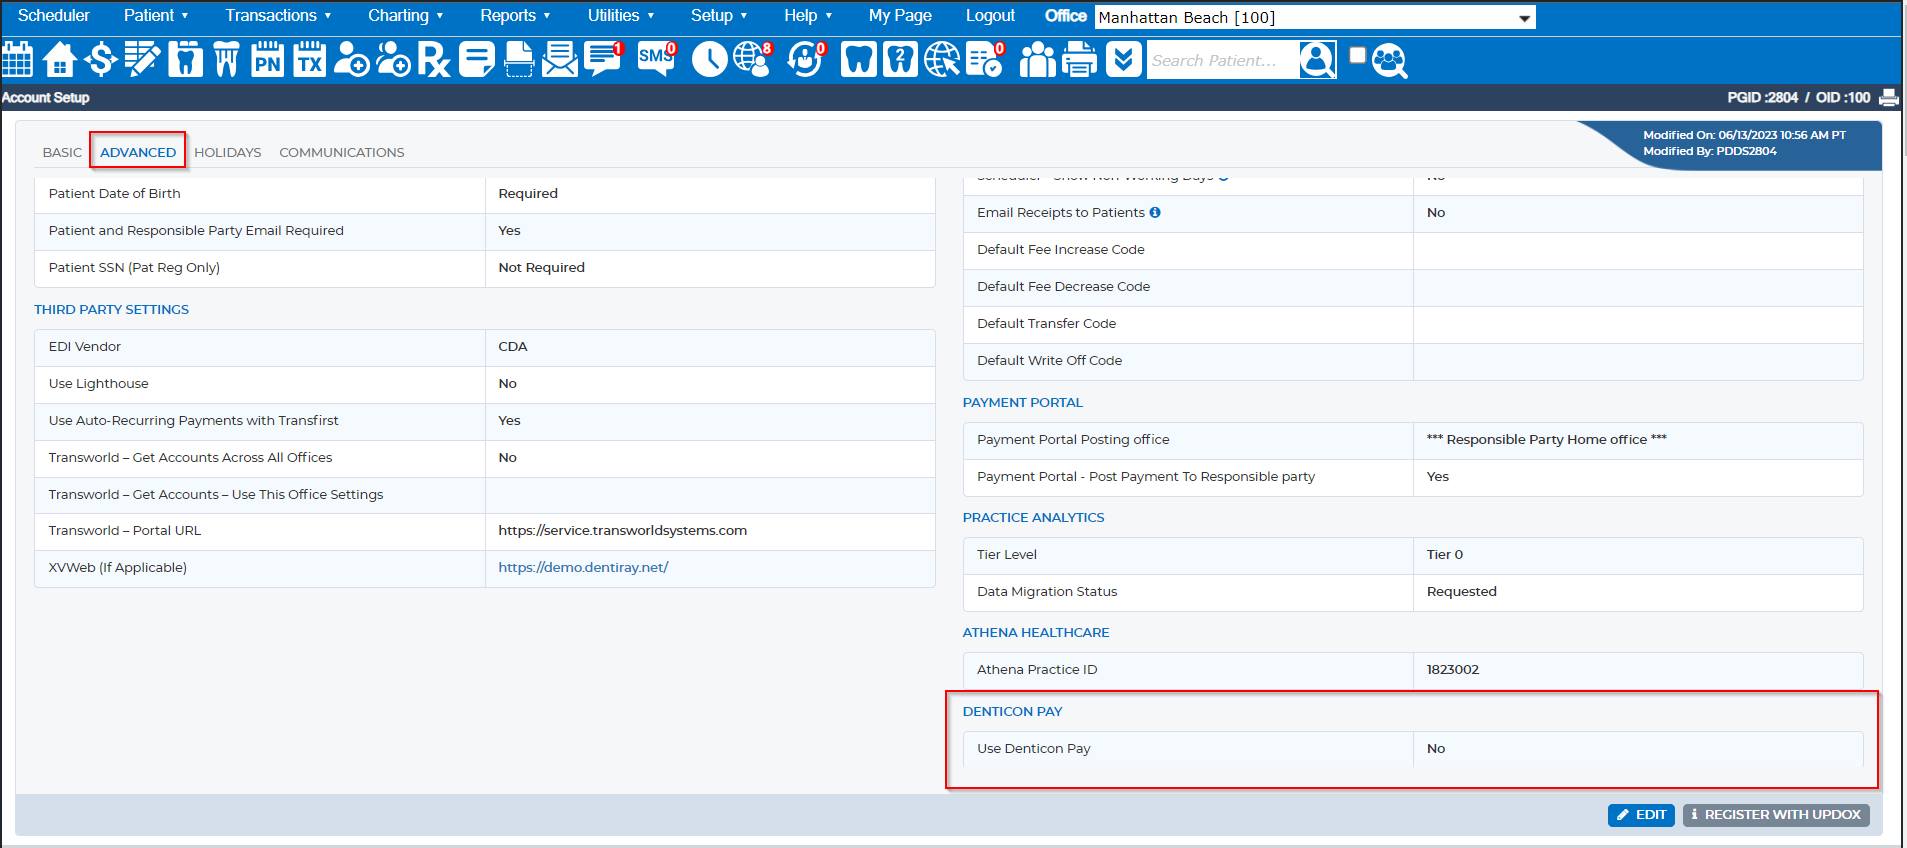The image size is (1907, 848).
Task: Click the Athena Practice ID value 1823002
Action: [x=1452, y=670]
